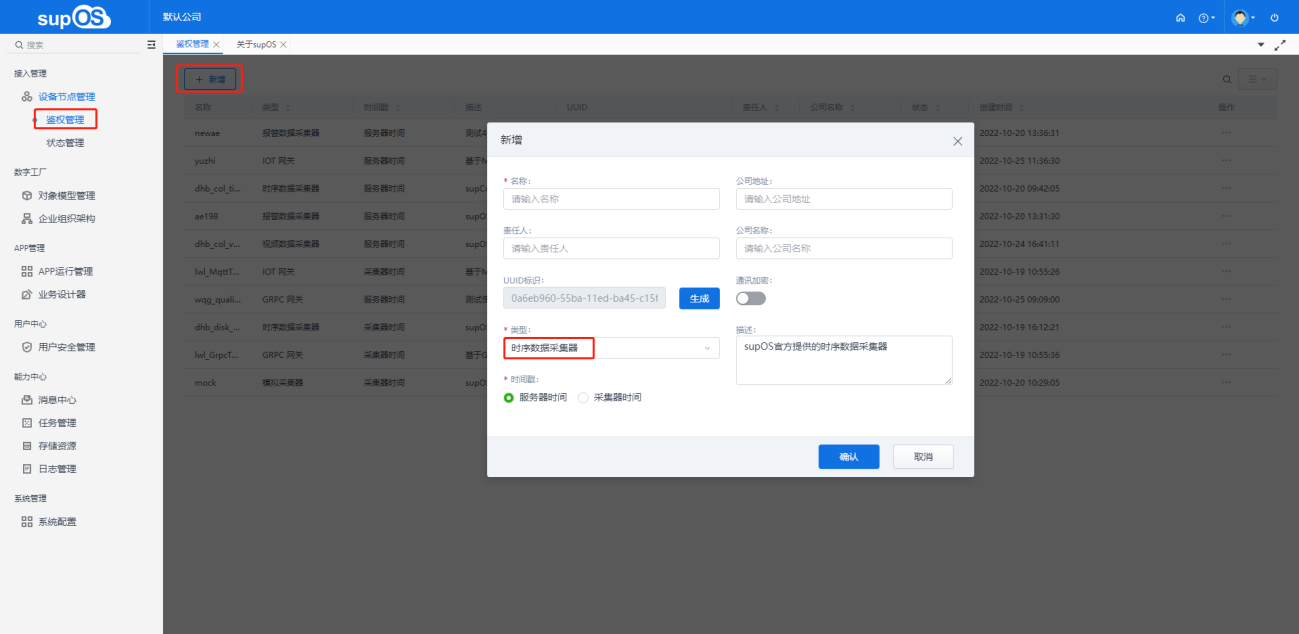This screenshot has height=634, width=1299.
Task: Select the 服务器时间 radio button
Action: (509, 397)
